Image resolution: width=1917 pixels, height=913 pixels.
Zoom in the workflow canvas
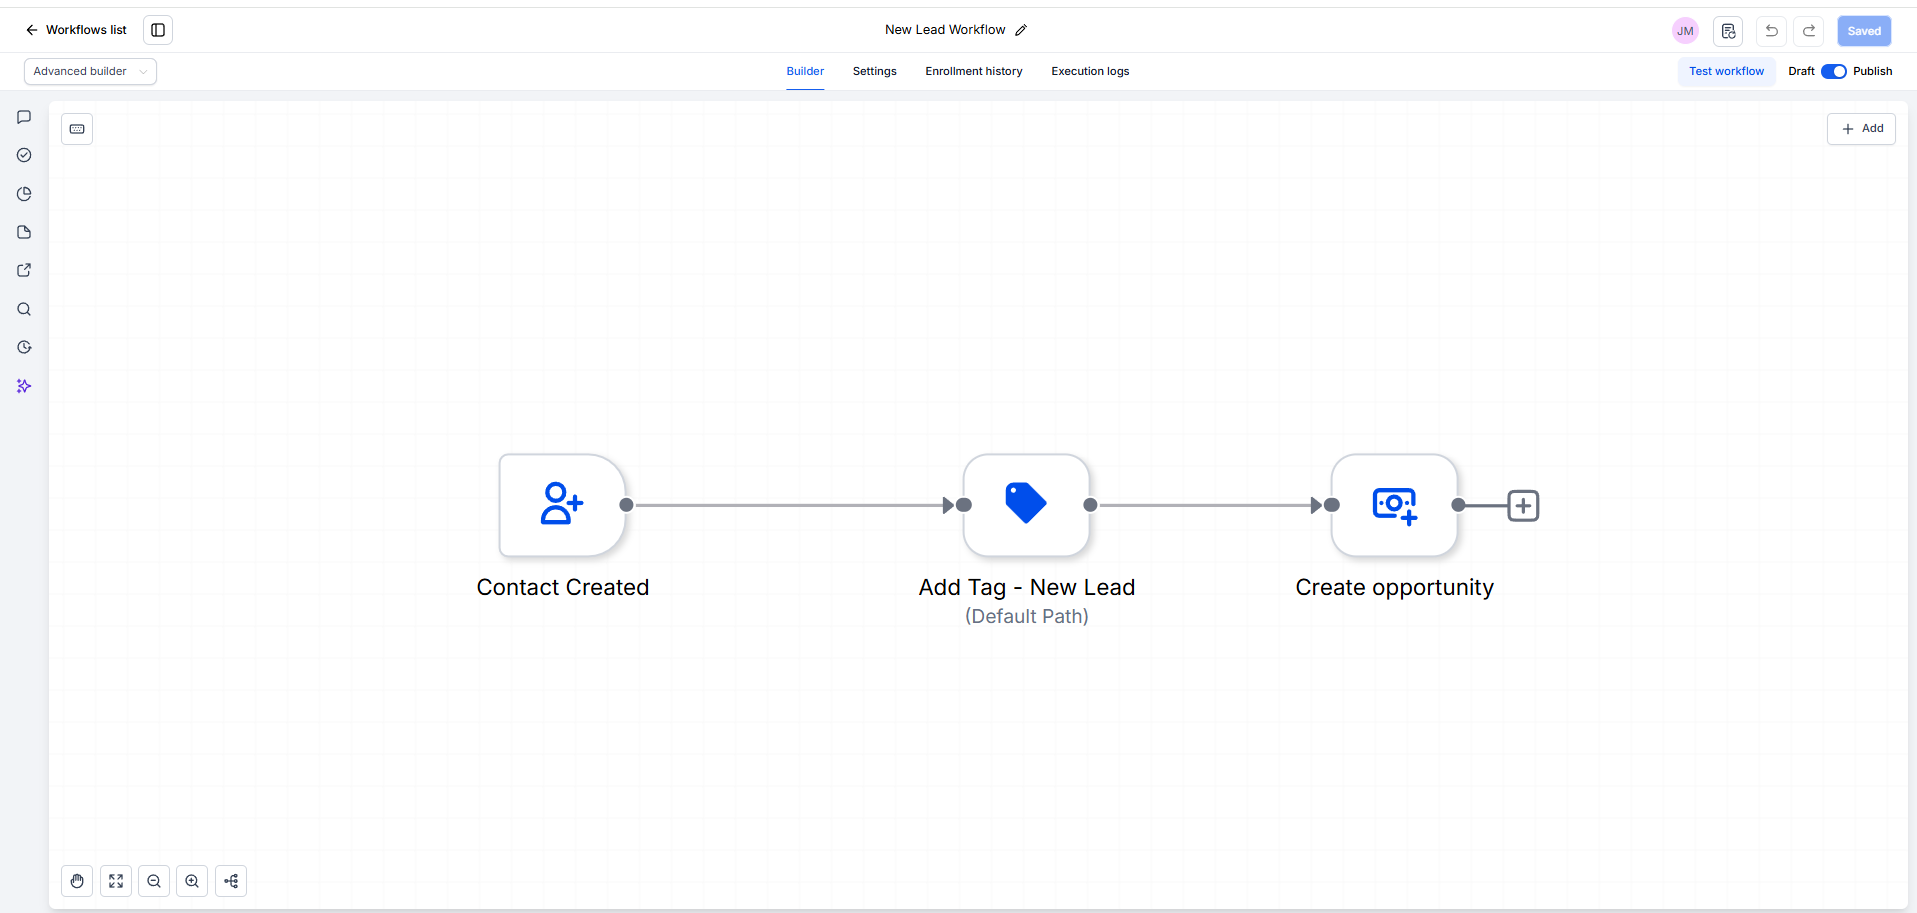coord(192,881)
